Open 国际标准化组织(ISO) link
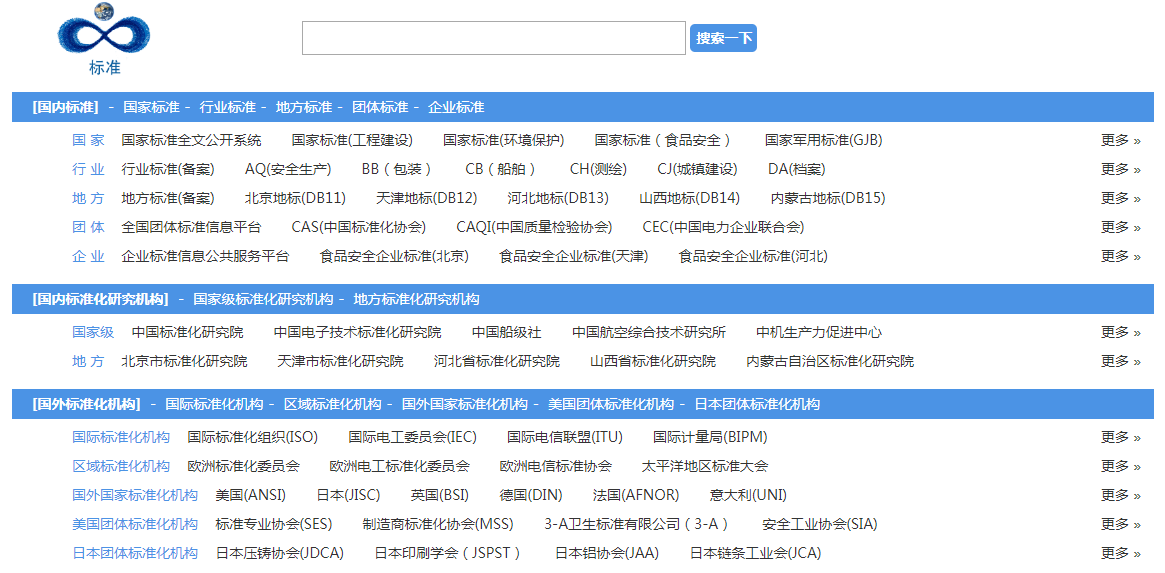 coord(252,437)
